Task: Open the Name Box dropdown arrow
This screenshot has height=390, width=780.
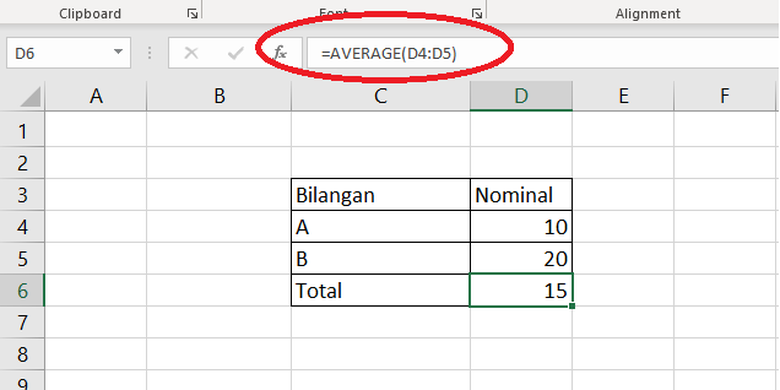Action: click(118, 52)
